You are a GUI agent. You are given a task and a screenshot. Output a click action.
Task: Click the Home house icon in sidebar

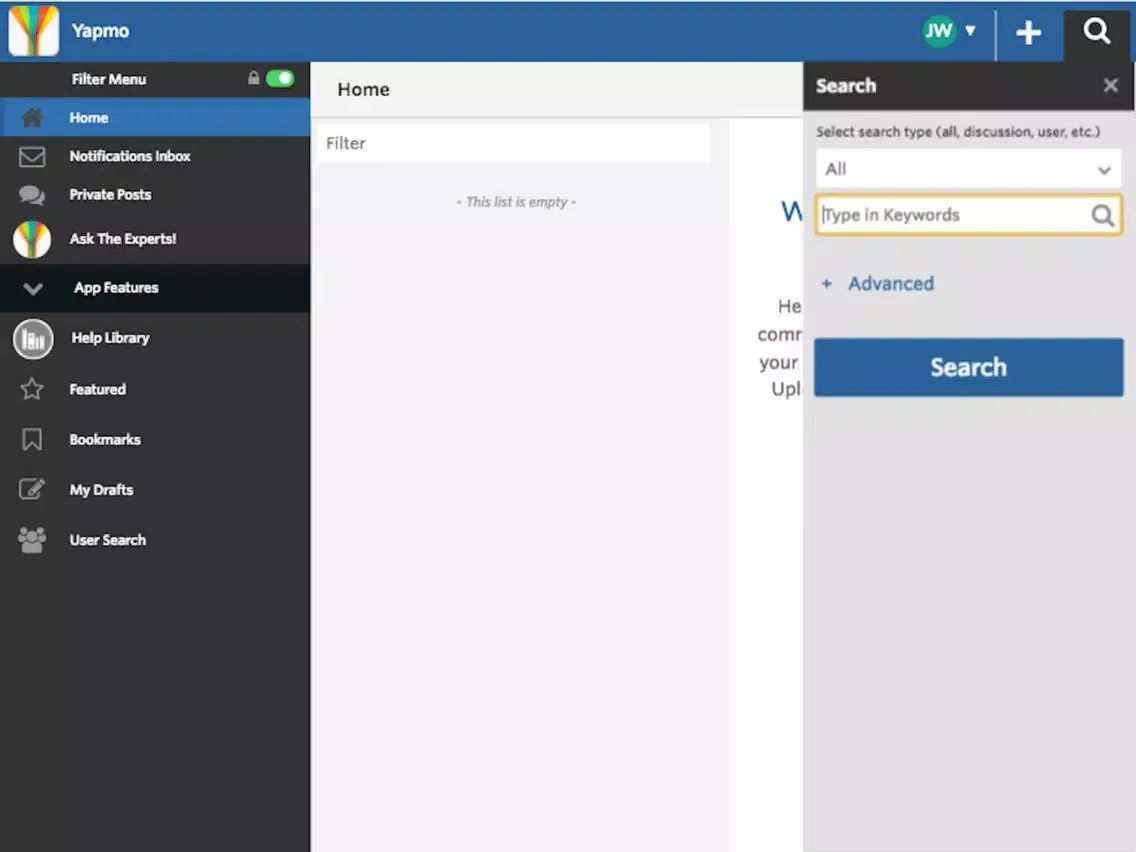pyautogui.click(x=32, y=117)
